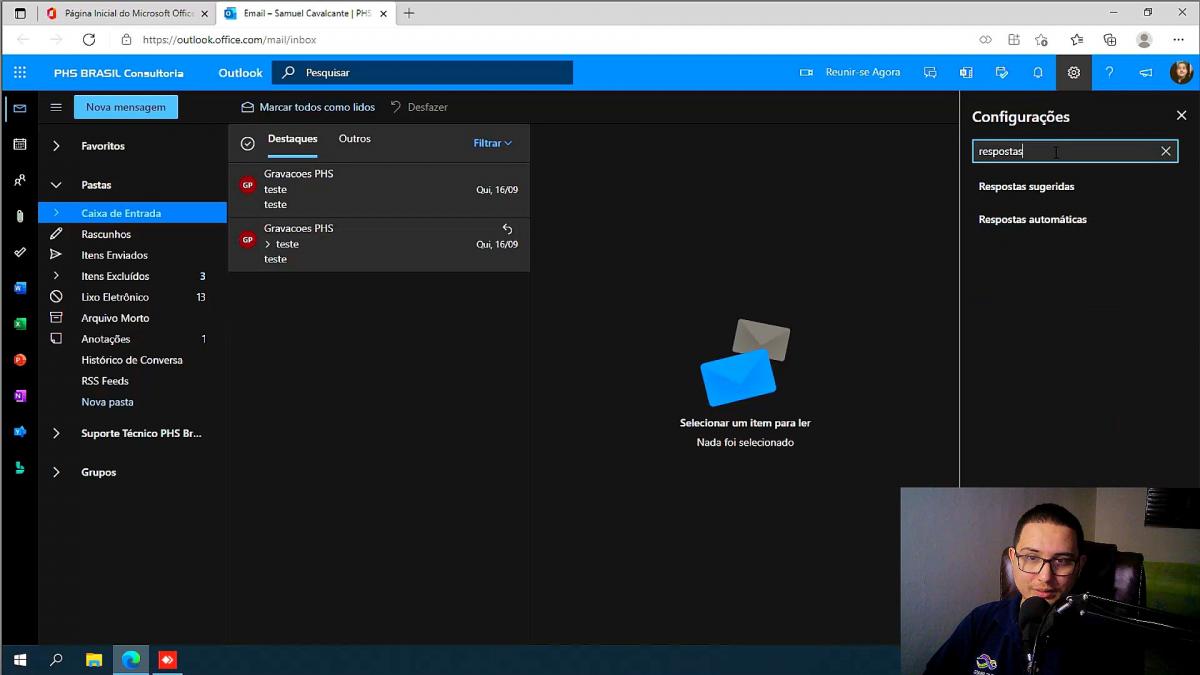Open notifications bell icon

[1038, 72]
